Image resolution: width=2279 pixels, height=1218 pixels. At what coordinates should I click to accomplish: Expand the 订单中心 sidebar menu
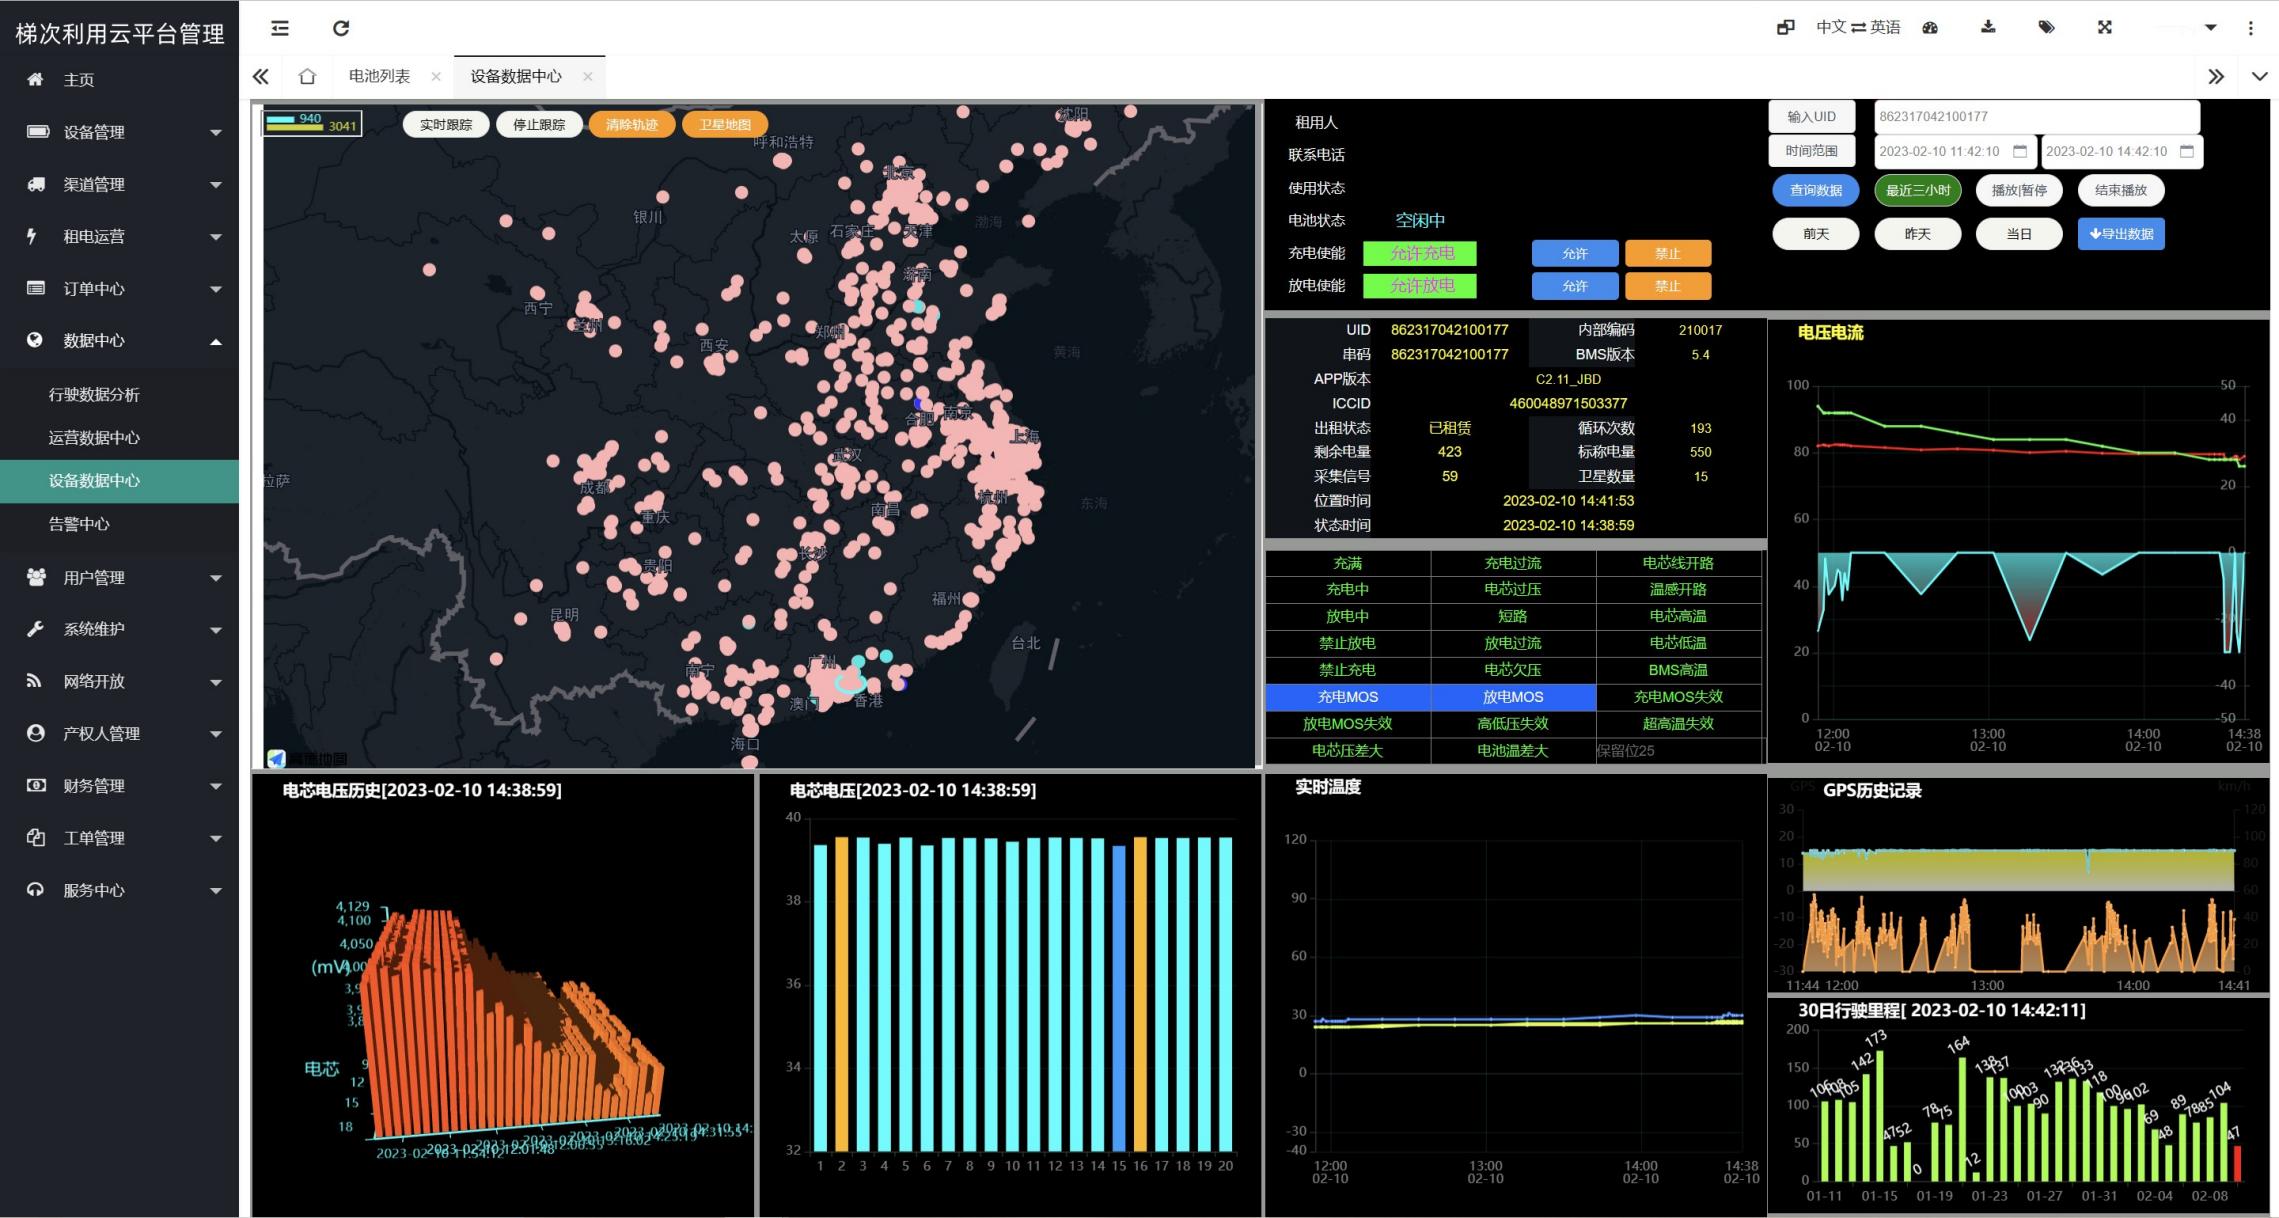[x=119, y=288]
